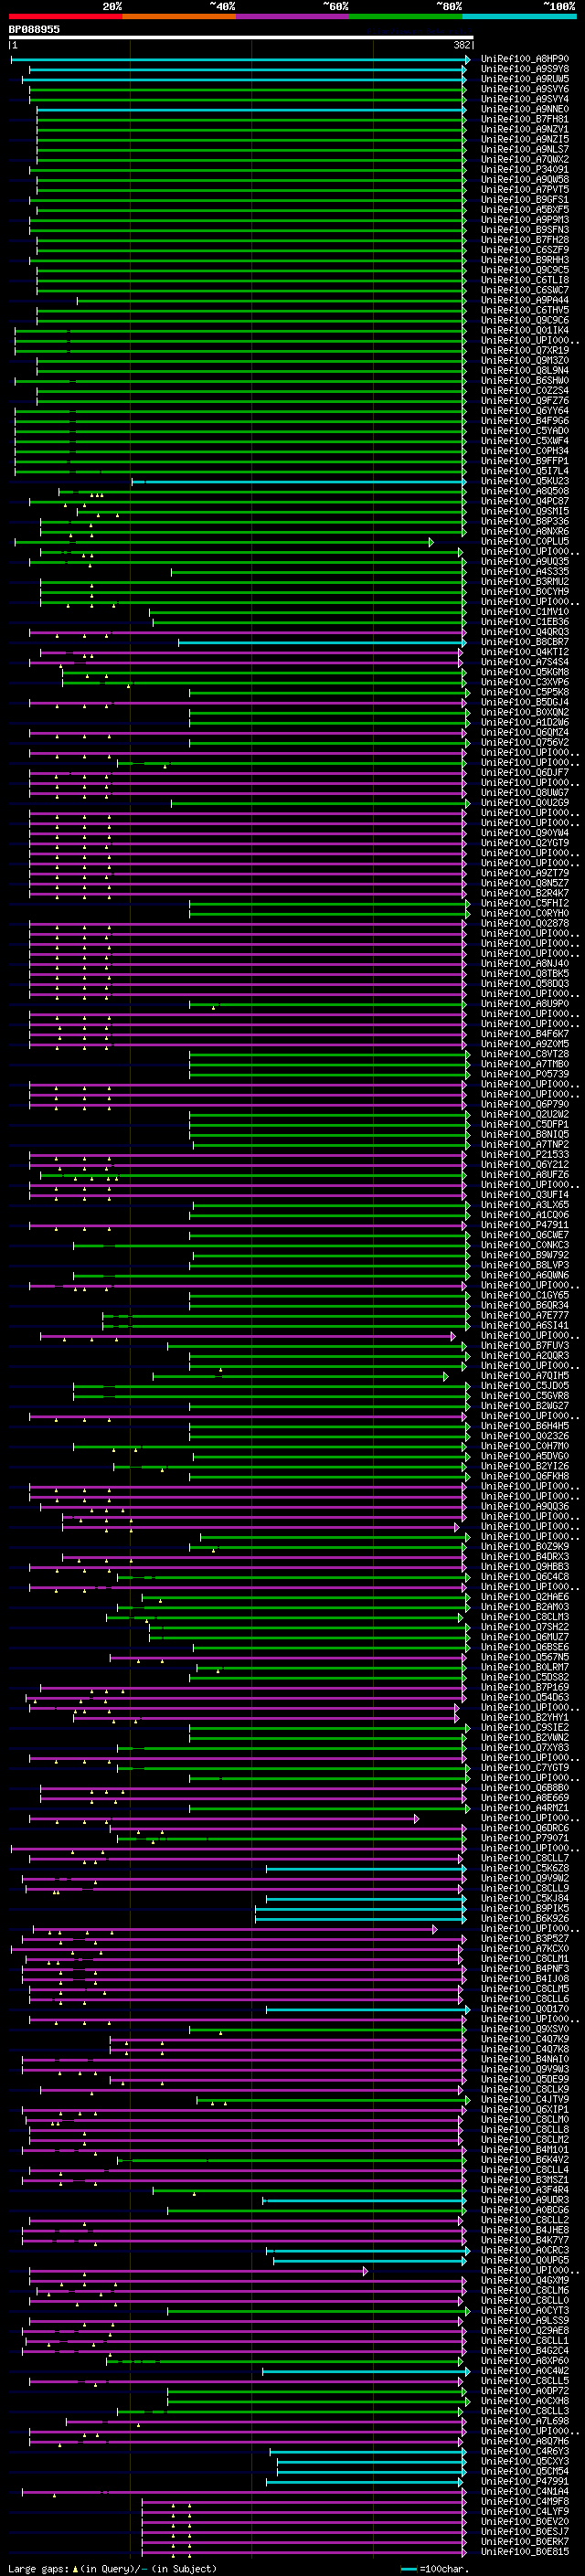Click the cyan alignment bar for UniRef100_B8CBR7
Viewport: 585px width, 2576px height.
pos(322,642)
